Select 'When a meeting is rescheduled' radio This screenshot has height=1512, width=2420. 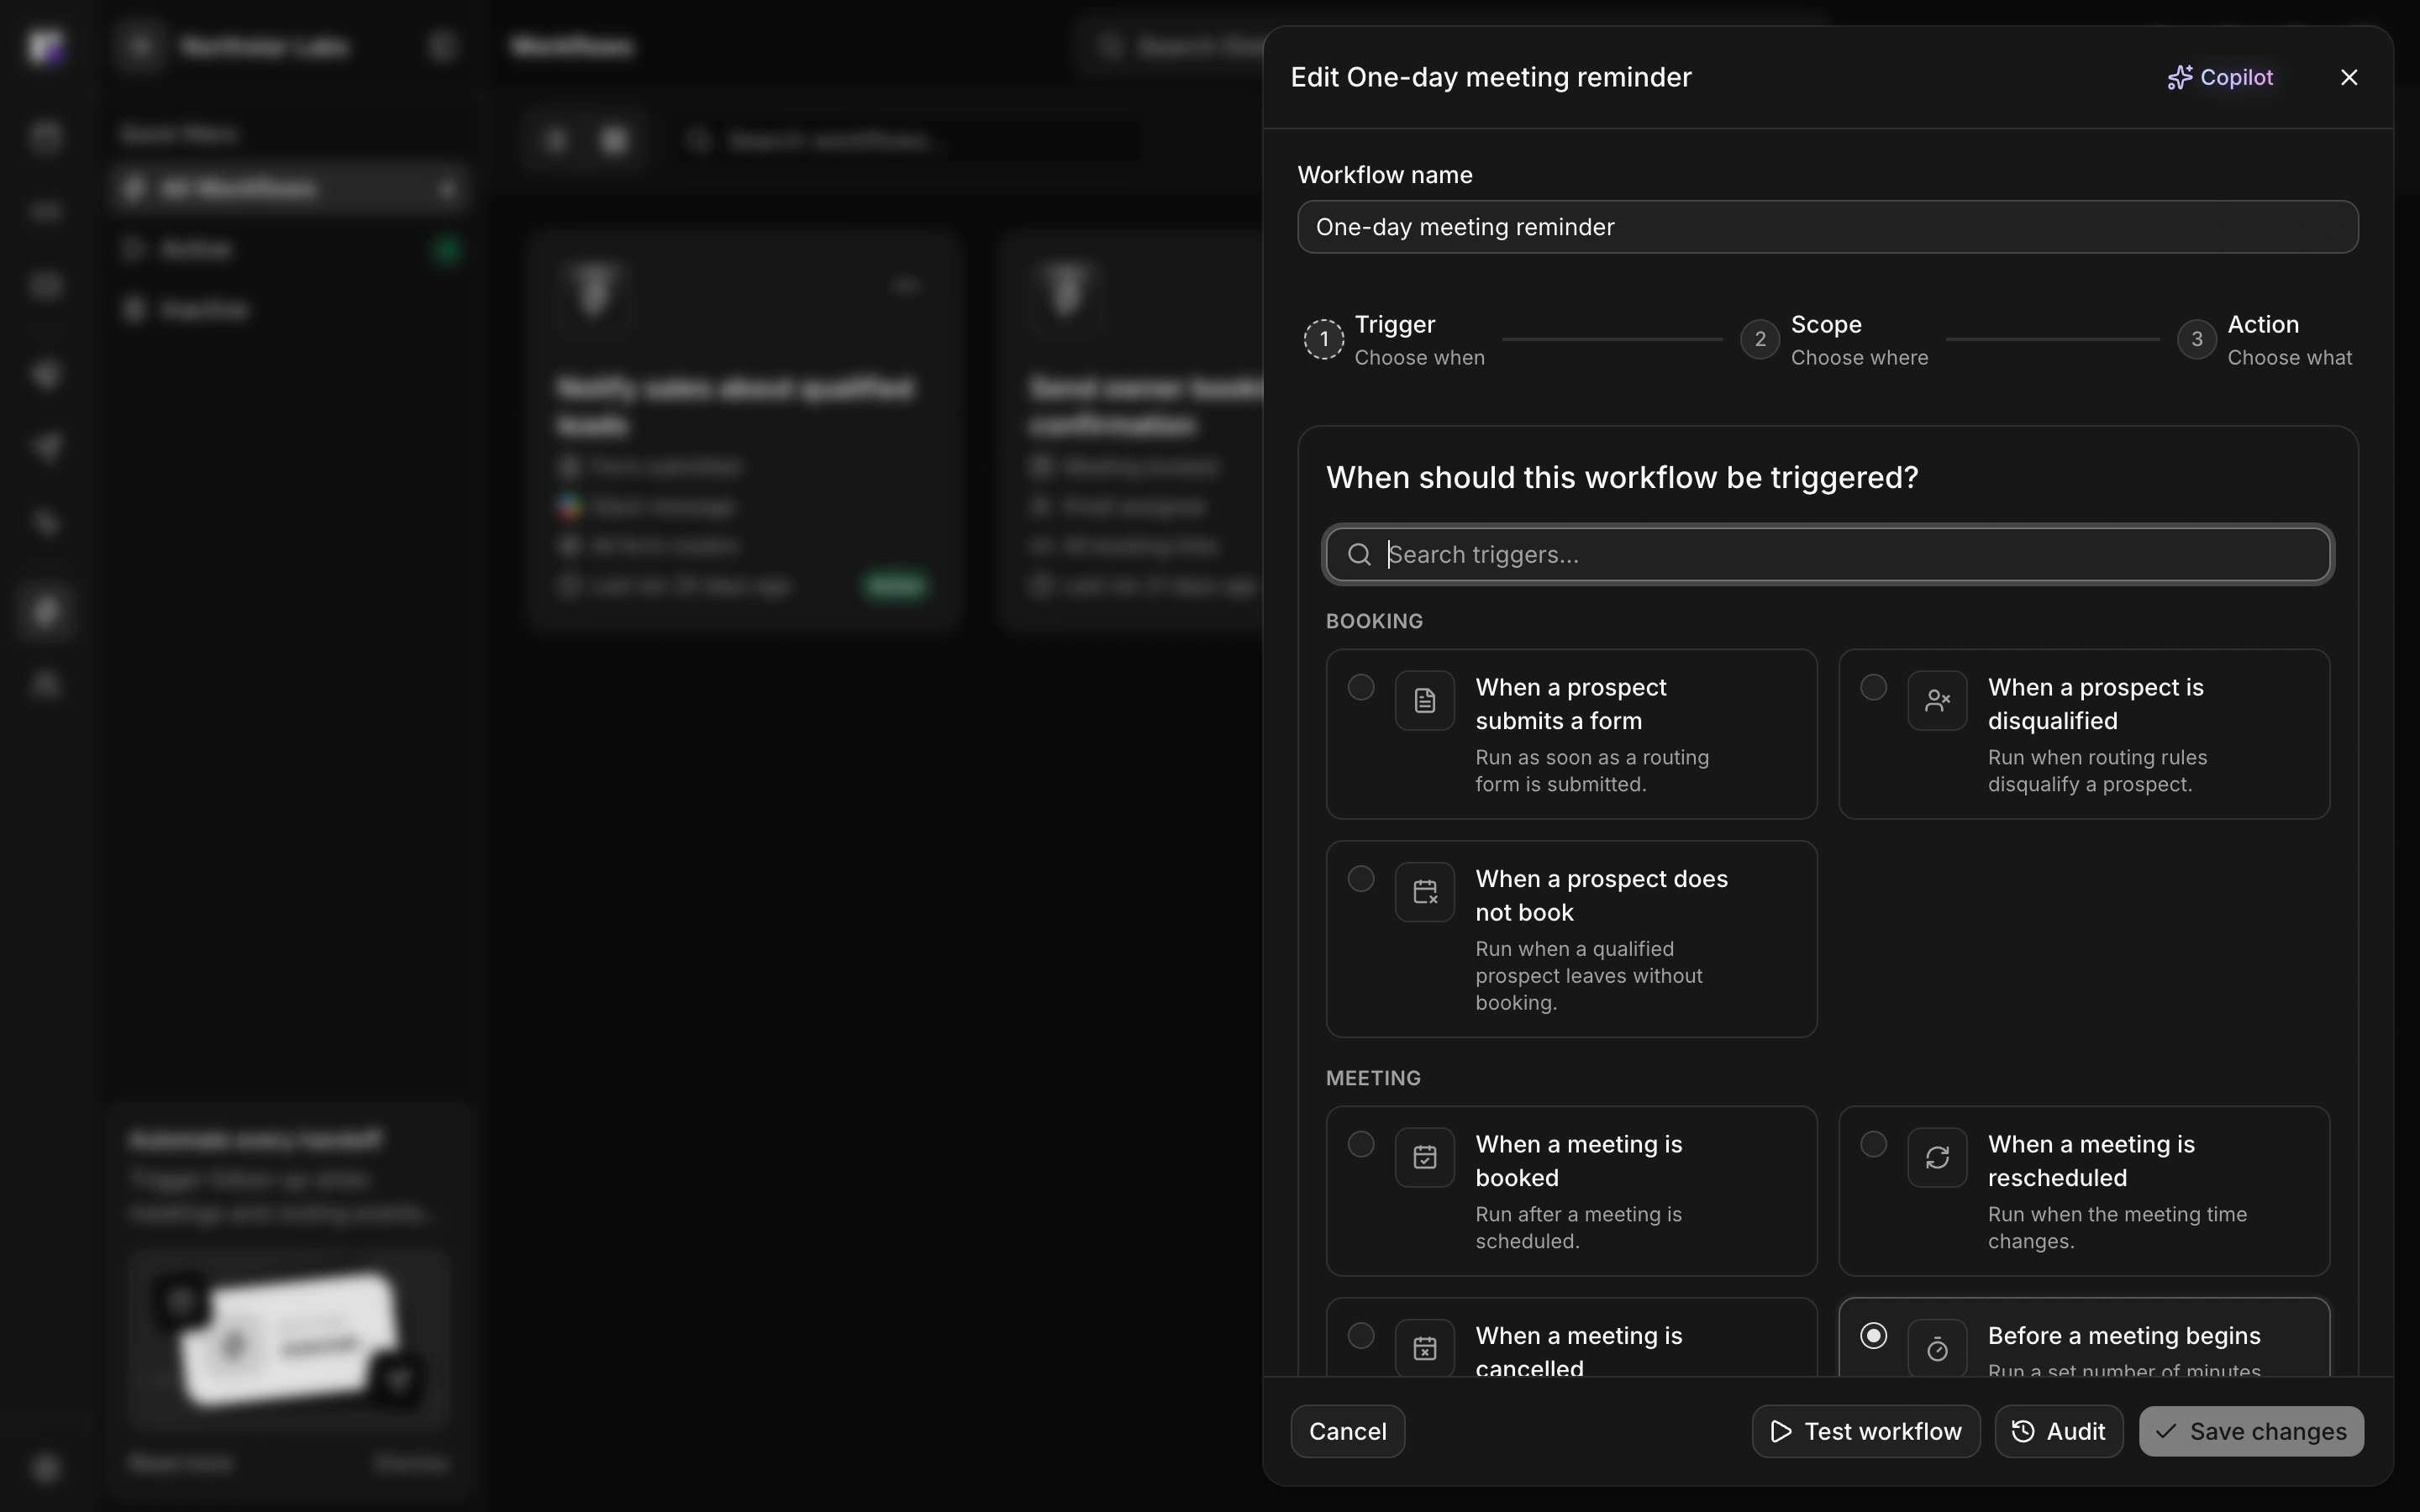(1873, 1144)
